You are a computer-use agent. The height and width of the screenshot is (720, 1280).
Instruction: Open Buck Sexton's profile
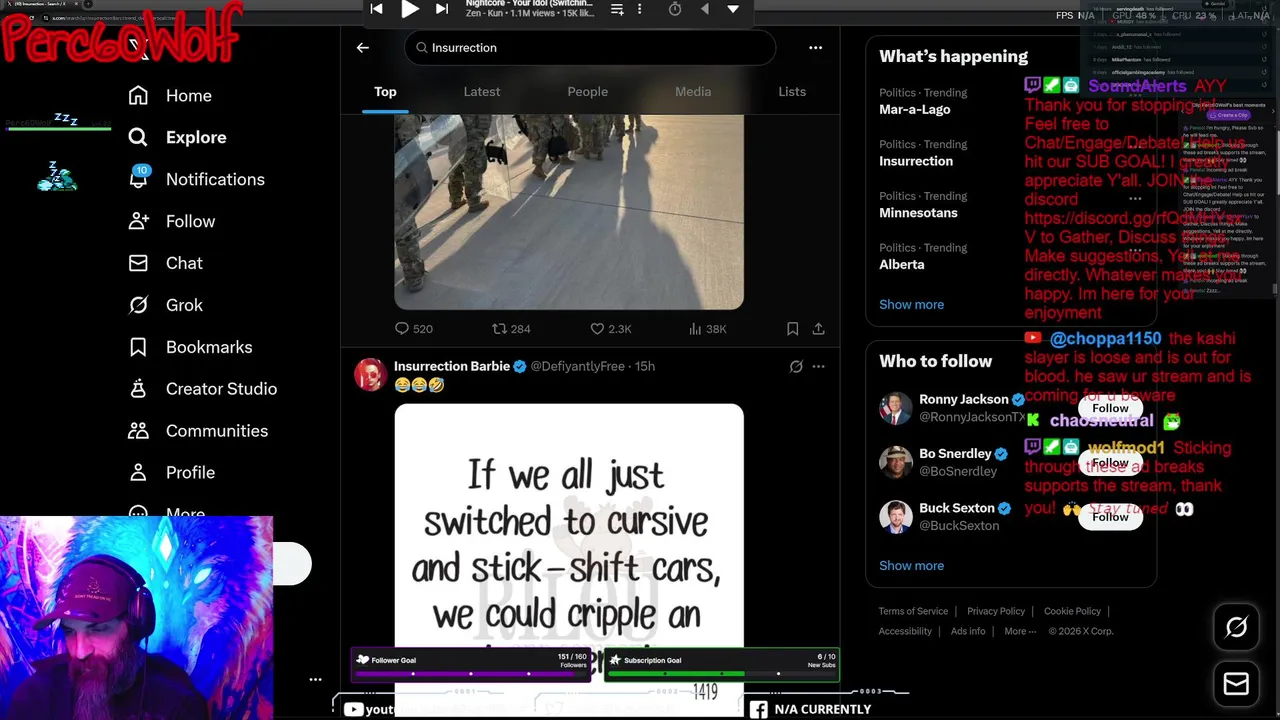(957, 508)
